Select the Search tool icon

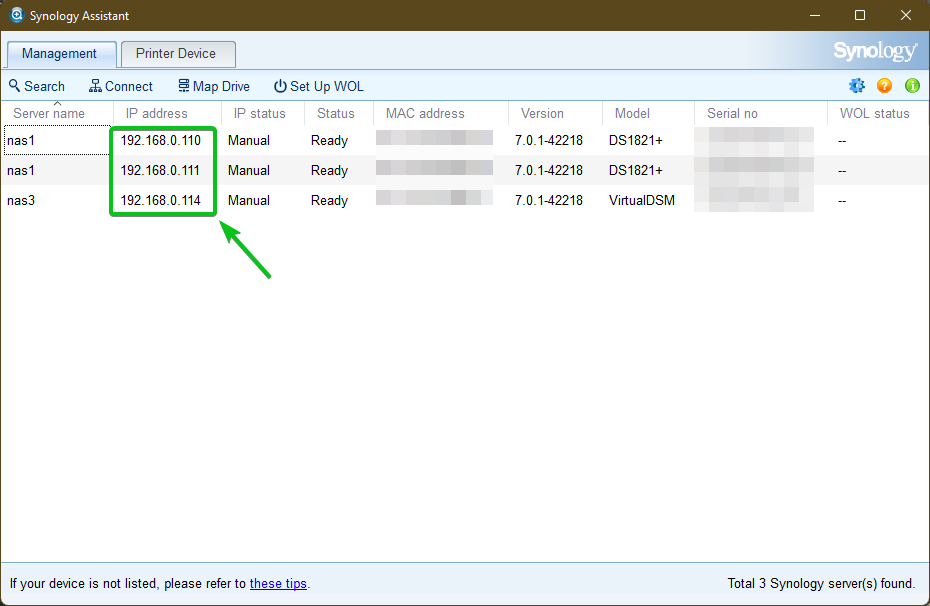pyautogui.click(x=14, y=86)
